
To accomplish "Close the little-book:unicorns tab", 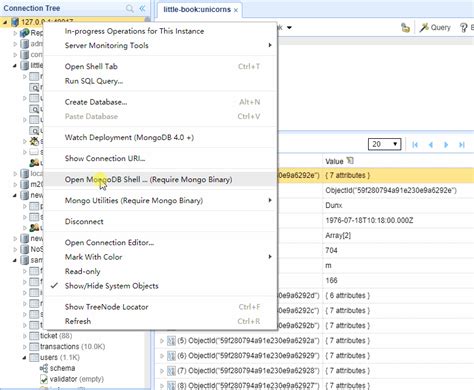I will [x=236, y=10].
